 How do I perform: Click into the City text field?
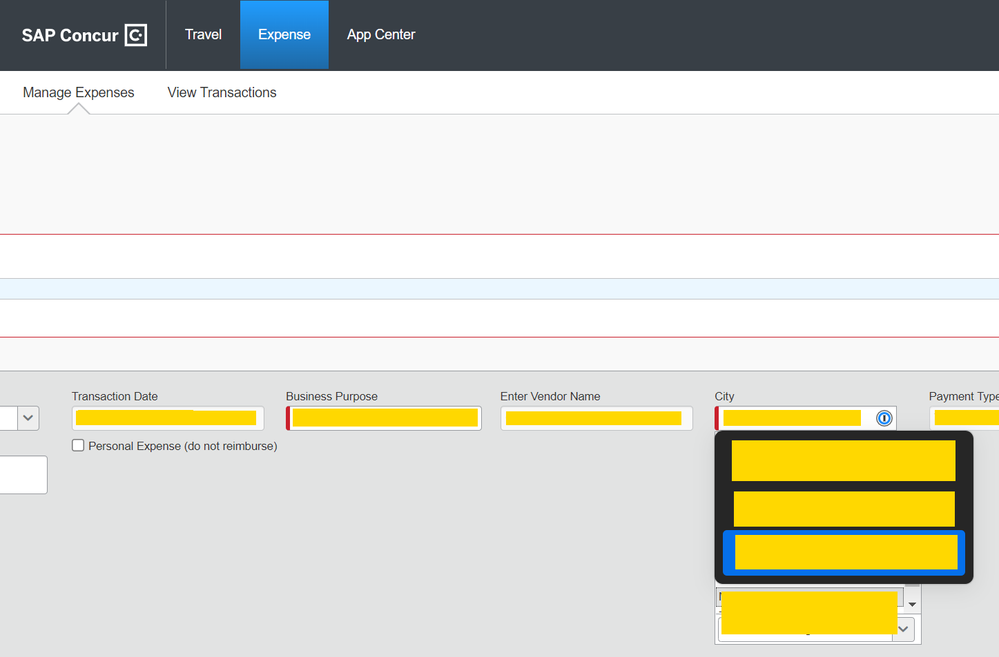coord(792,418)
